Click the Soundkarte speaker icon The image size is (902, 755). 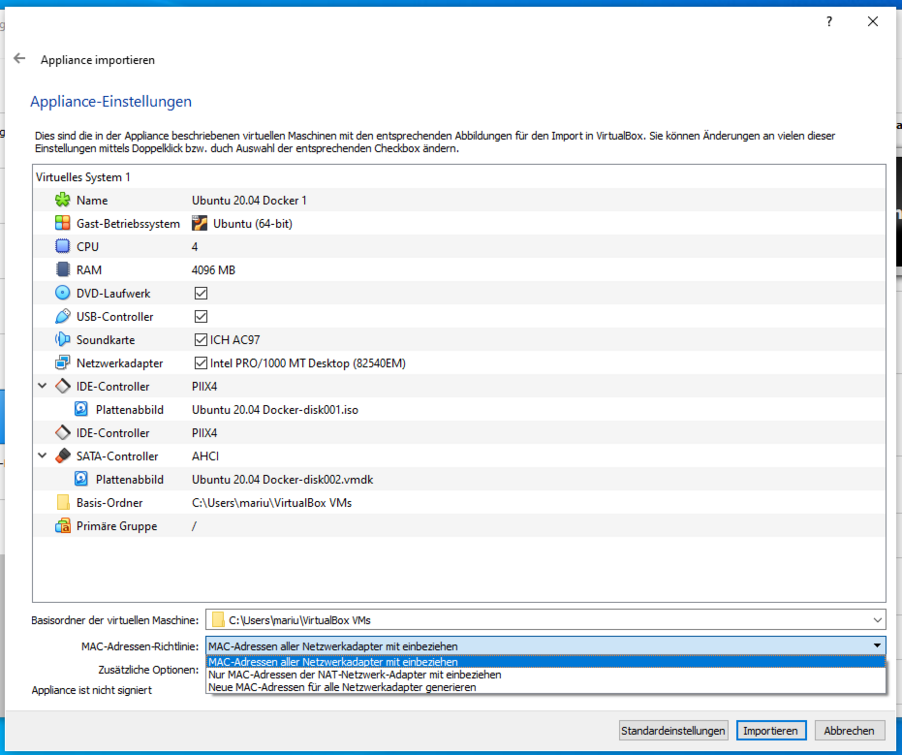[x=63, y=340]
